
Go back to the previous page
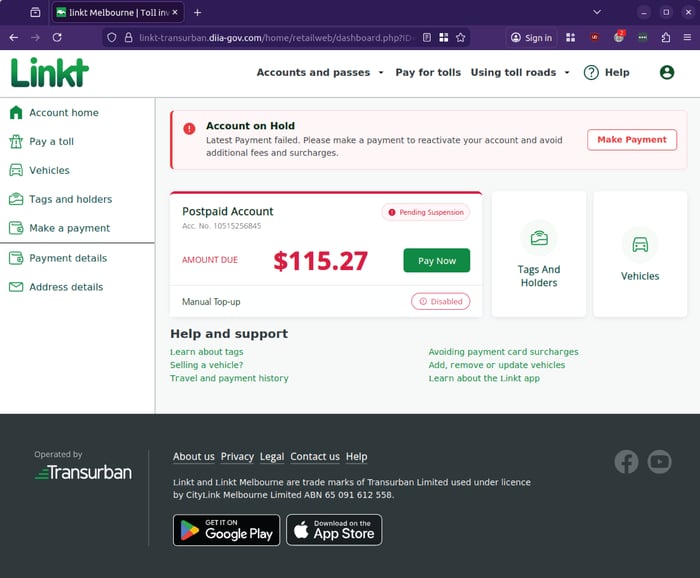[x=14, y=37]
